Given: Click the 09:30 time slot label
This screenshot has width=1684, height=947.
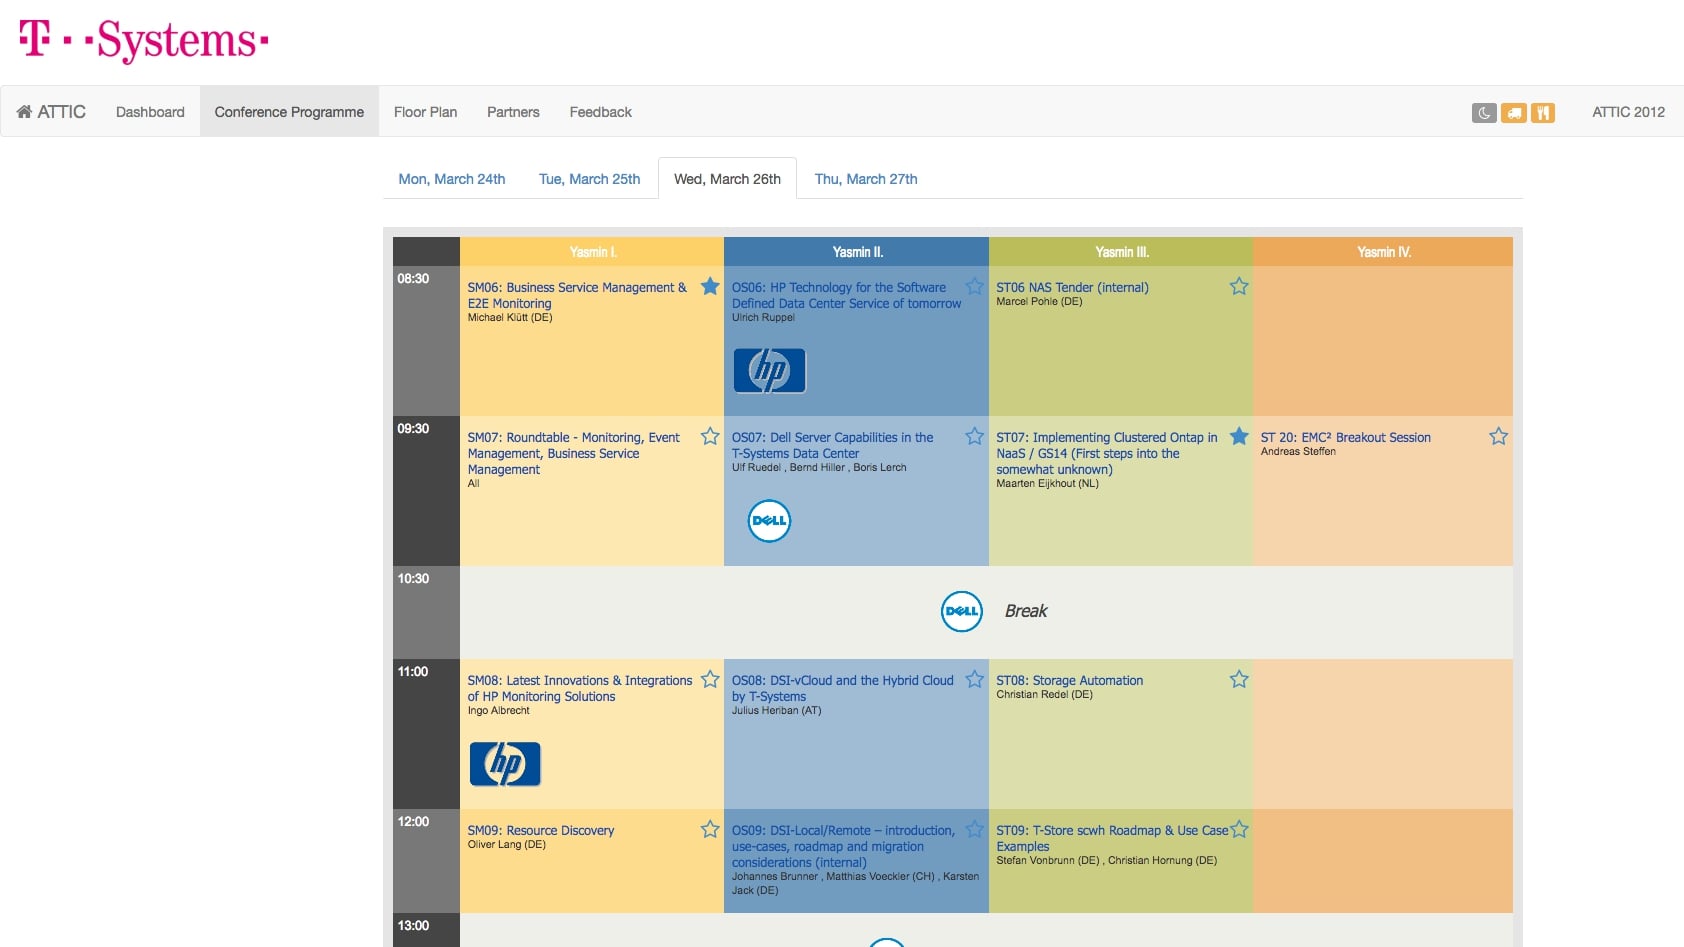Looking at the screenshot, I should (413, 428).
